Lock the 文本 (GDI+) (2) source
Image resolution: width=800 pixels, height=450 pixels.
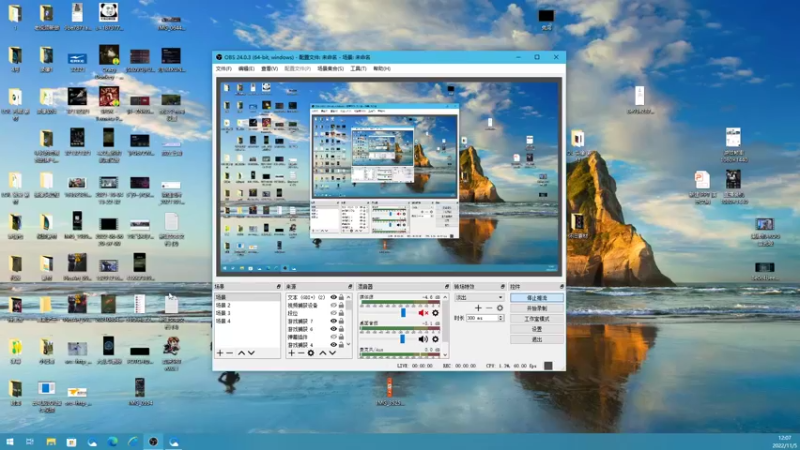[x=341, y=297]
